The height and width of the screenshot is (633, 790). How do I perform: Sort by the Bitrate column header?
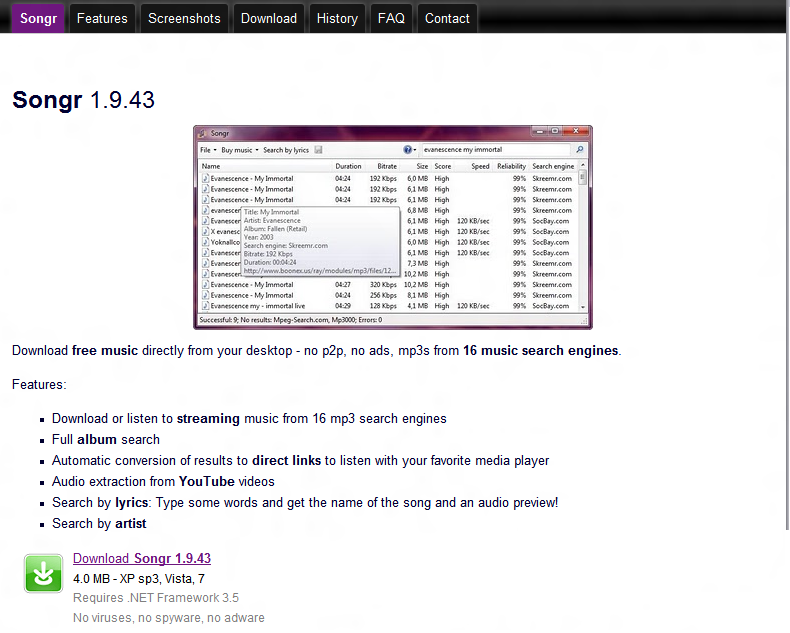(x=387, y=166)
